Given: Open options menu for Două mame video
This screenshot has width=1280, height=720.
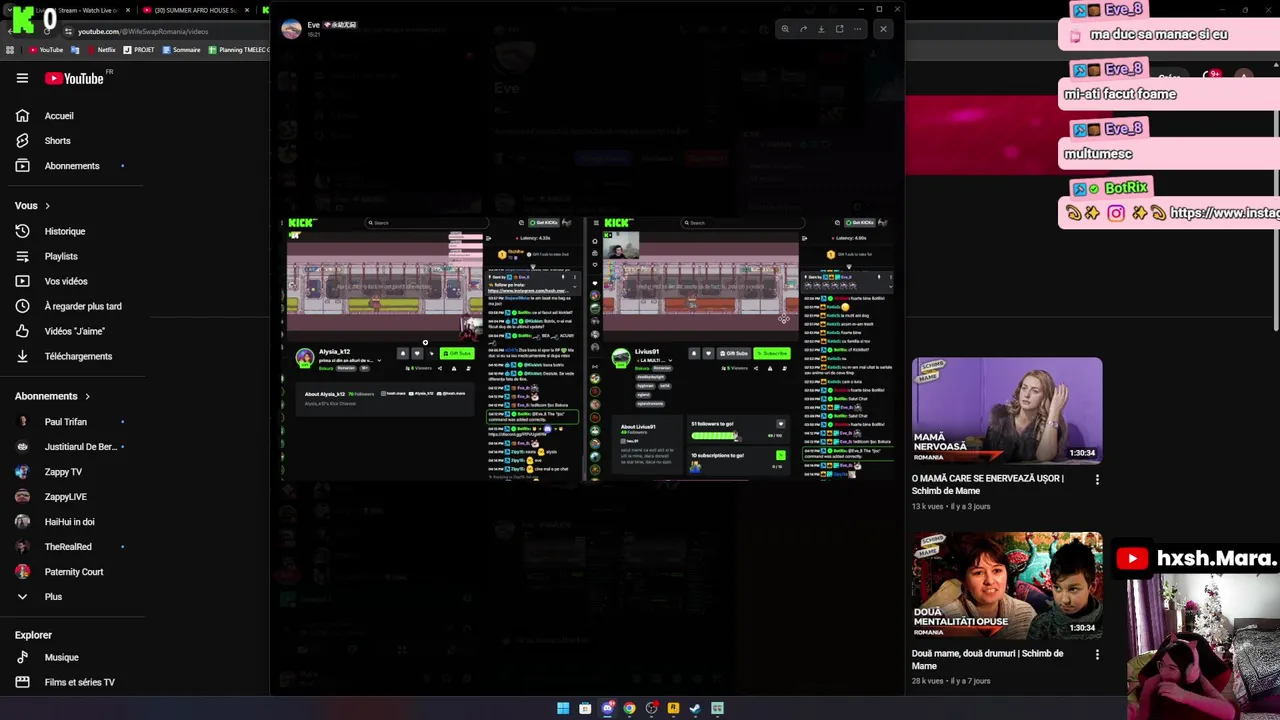Looking at the screenshot, I should (x=1097, y=655).
